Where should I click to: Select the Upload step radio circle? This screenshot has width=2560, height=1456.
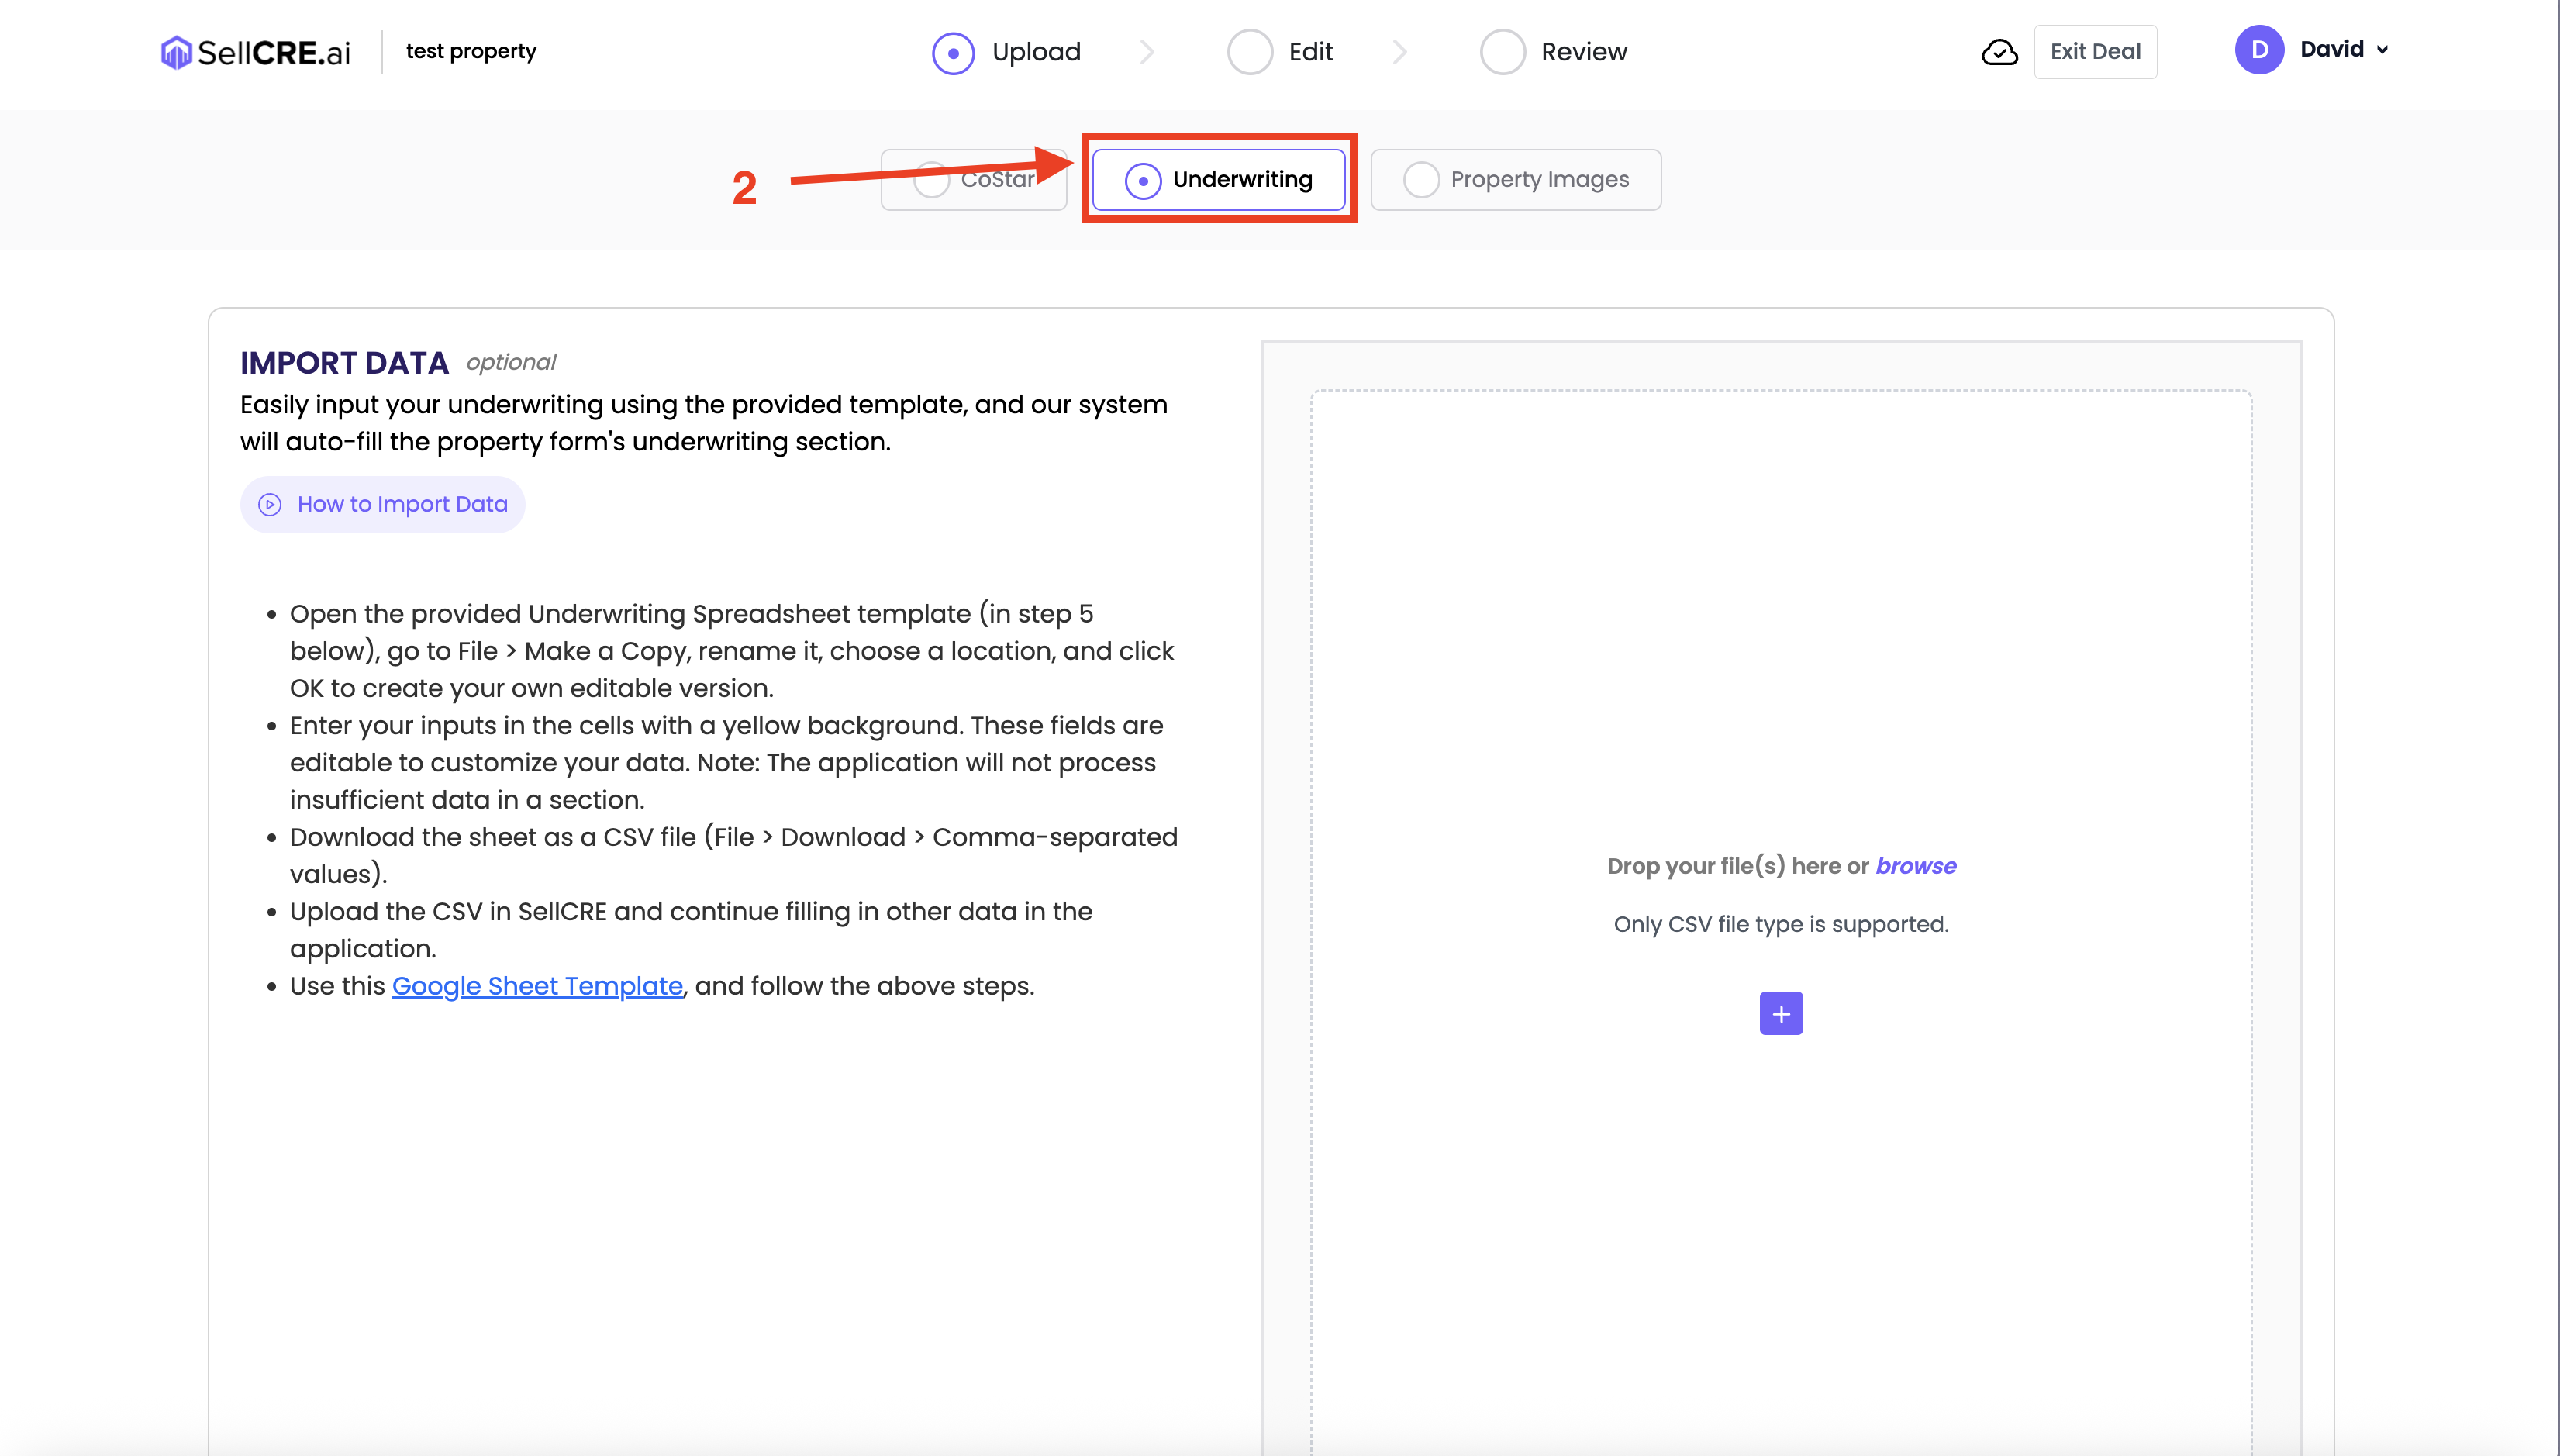pos(953,52)
